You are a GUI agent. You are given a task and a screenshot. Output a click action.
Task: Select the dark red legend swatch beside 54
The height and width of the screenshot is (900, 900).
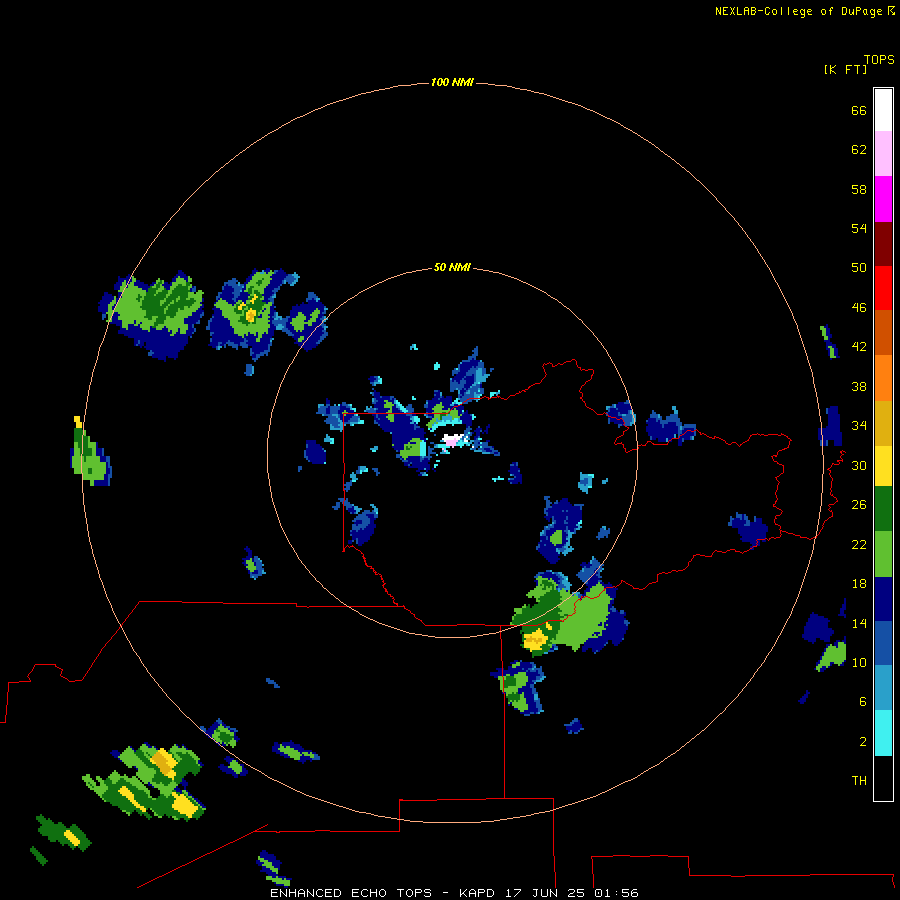tap(883, 243)
